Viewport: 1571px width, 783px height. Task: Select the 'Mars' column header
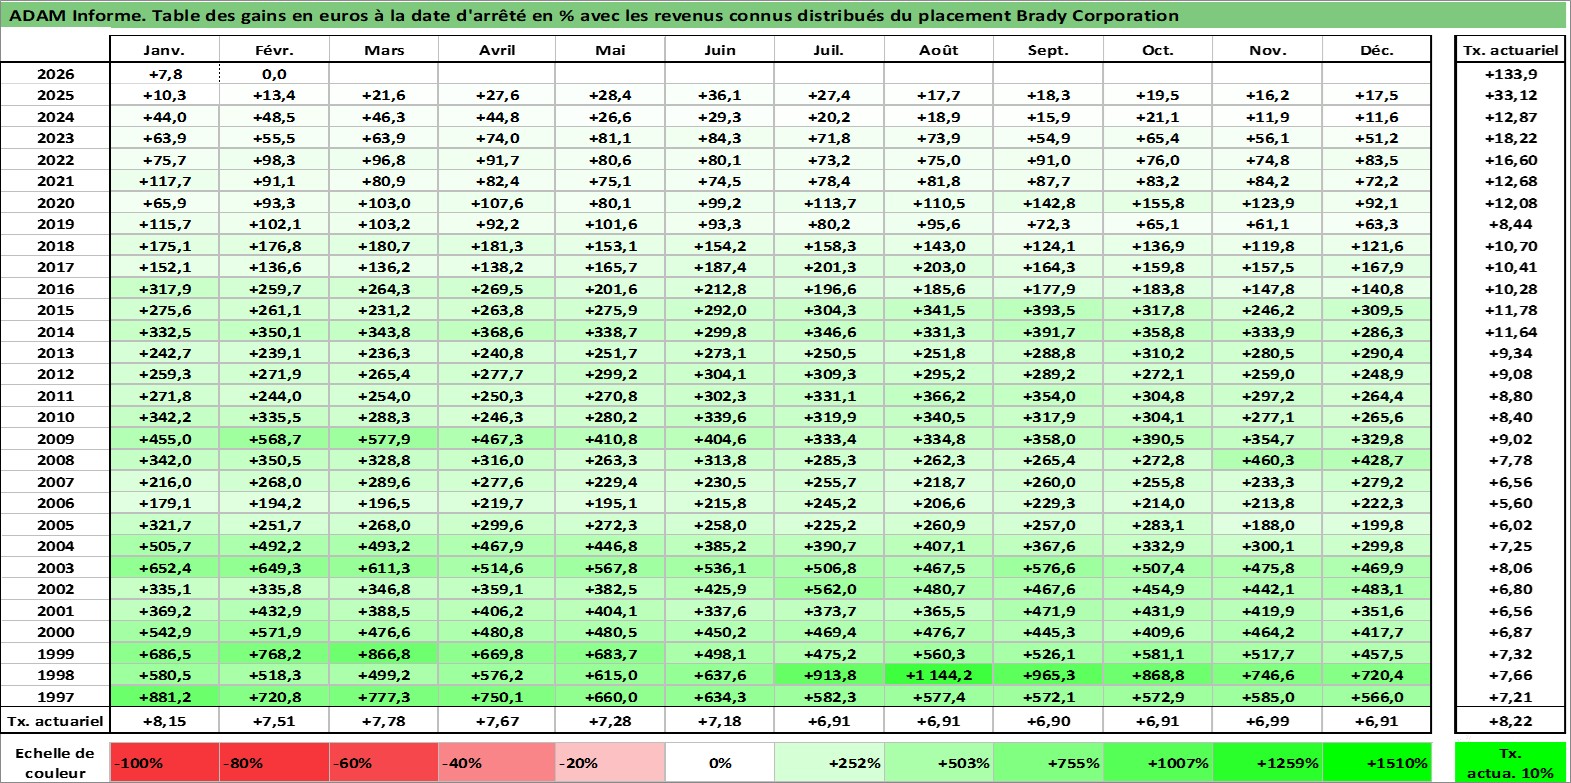click(x=384, y=50)
